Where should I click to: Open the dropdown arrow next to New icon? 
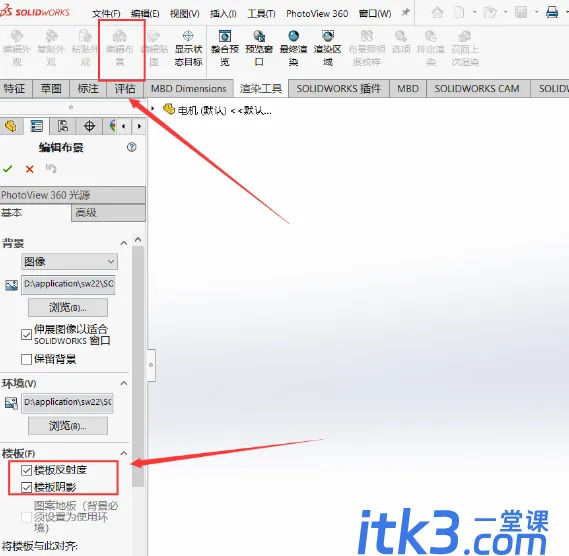[x=474, y=12]
